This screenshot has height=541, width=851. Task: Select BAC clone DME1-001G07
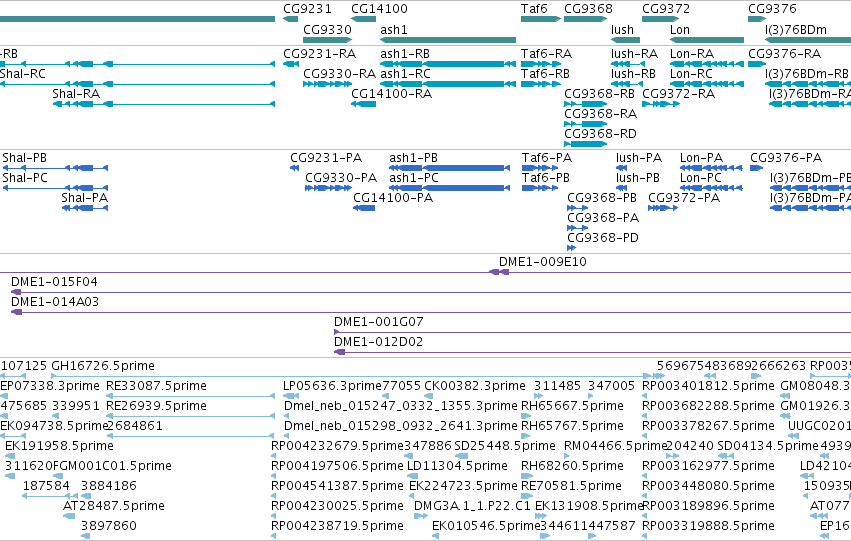pos(592,333)
